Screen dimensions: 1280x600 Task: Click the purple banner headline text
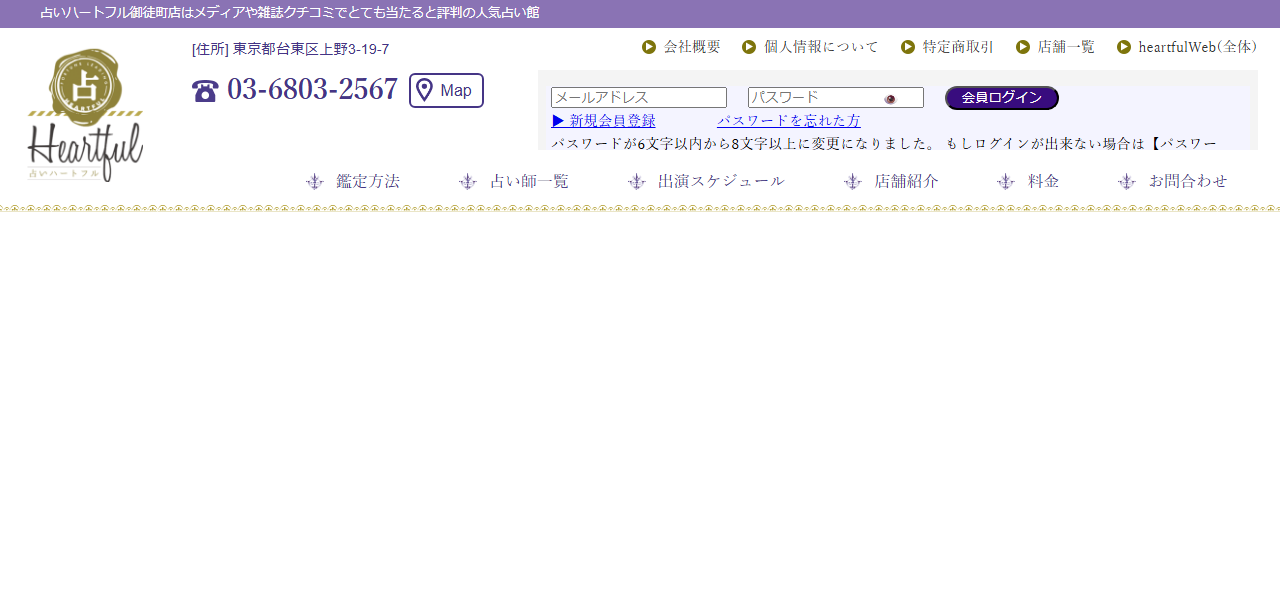click(x=290, y=13)
